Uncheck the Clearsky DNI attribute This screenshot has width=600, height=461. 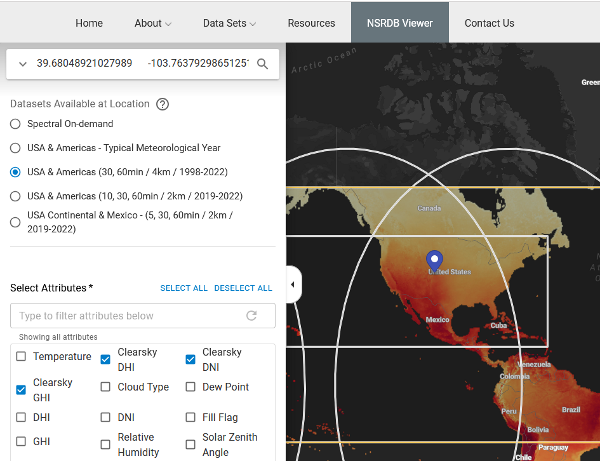190,360
